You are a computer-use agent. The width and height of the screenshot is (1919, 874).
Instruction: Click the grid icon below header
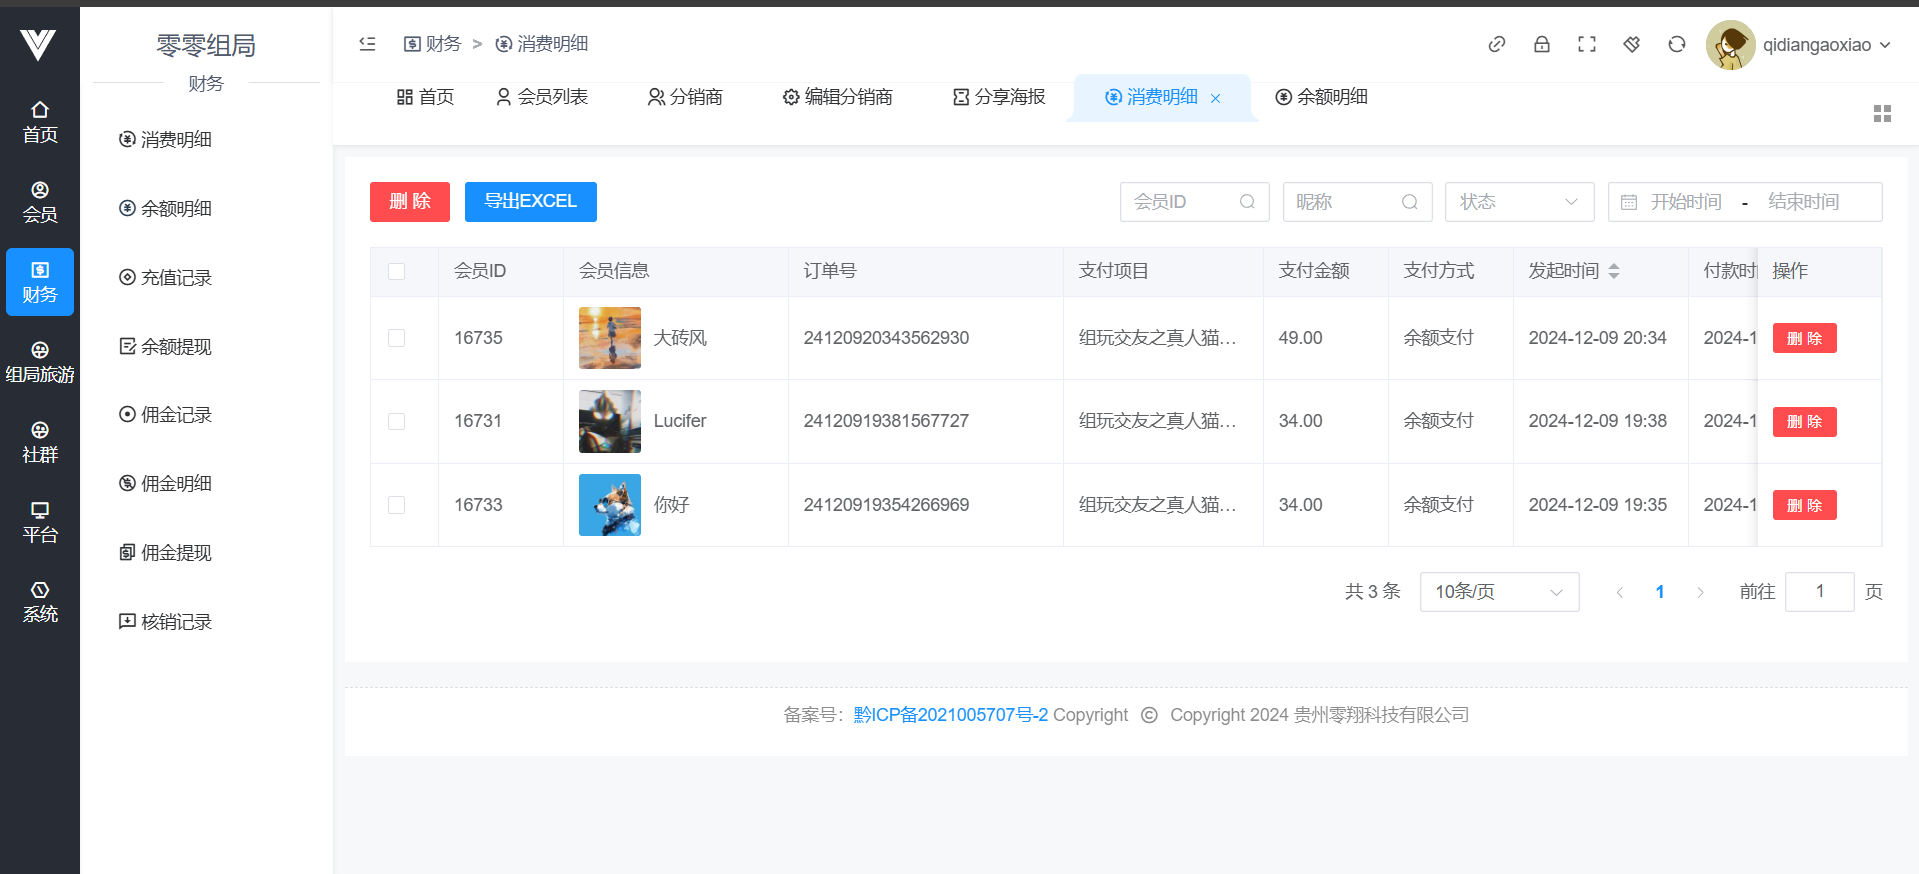tap(1882, 114)
